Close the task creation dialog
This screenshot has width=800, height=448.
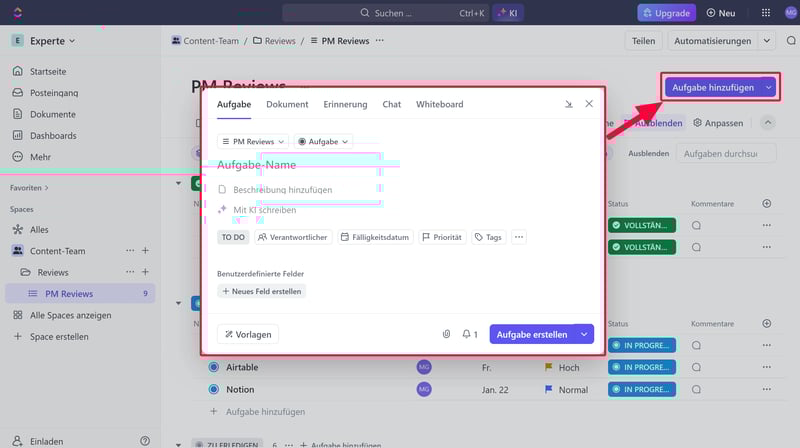(589, 104)
